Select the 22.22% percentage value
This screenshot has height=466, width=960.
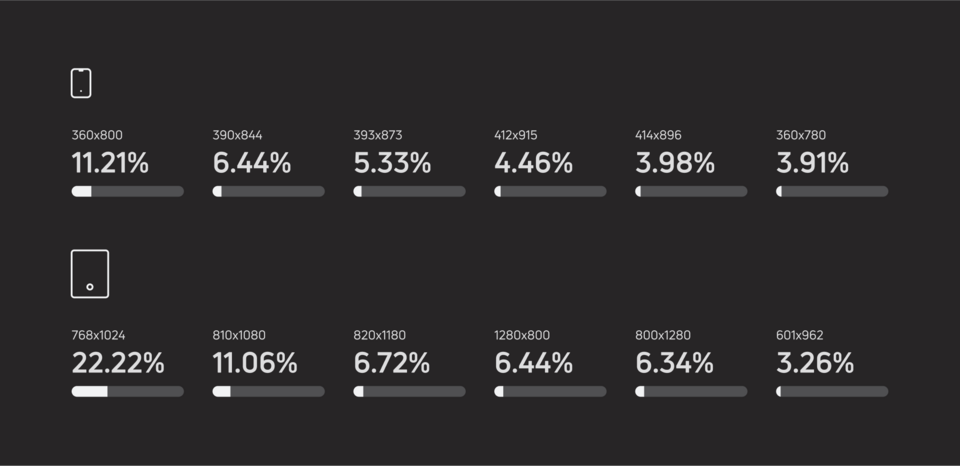pyautogui.click(x=118, y=363)
